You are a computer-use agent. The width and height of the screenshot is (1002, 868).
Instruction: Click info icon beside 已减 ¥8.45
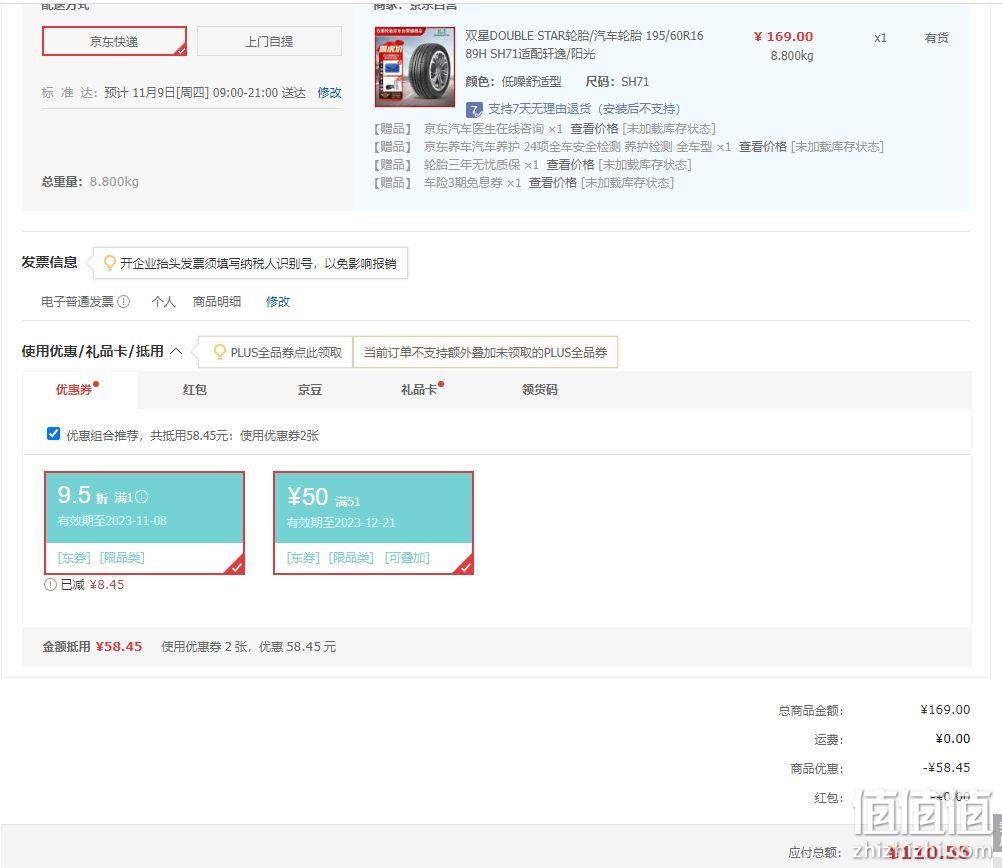(50, 585)
